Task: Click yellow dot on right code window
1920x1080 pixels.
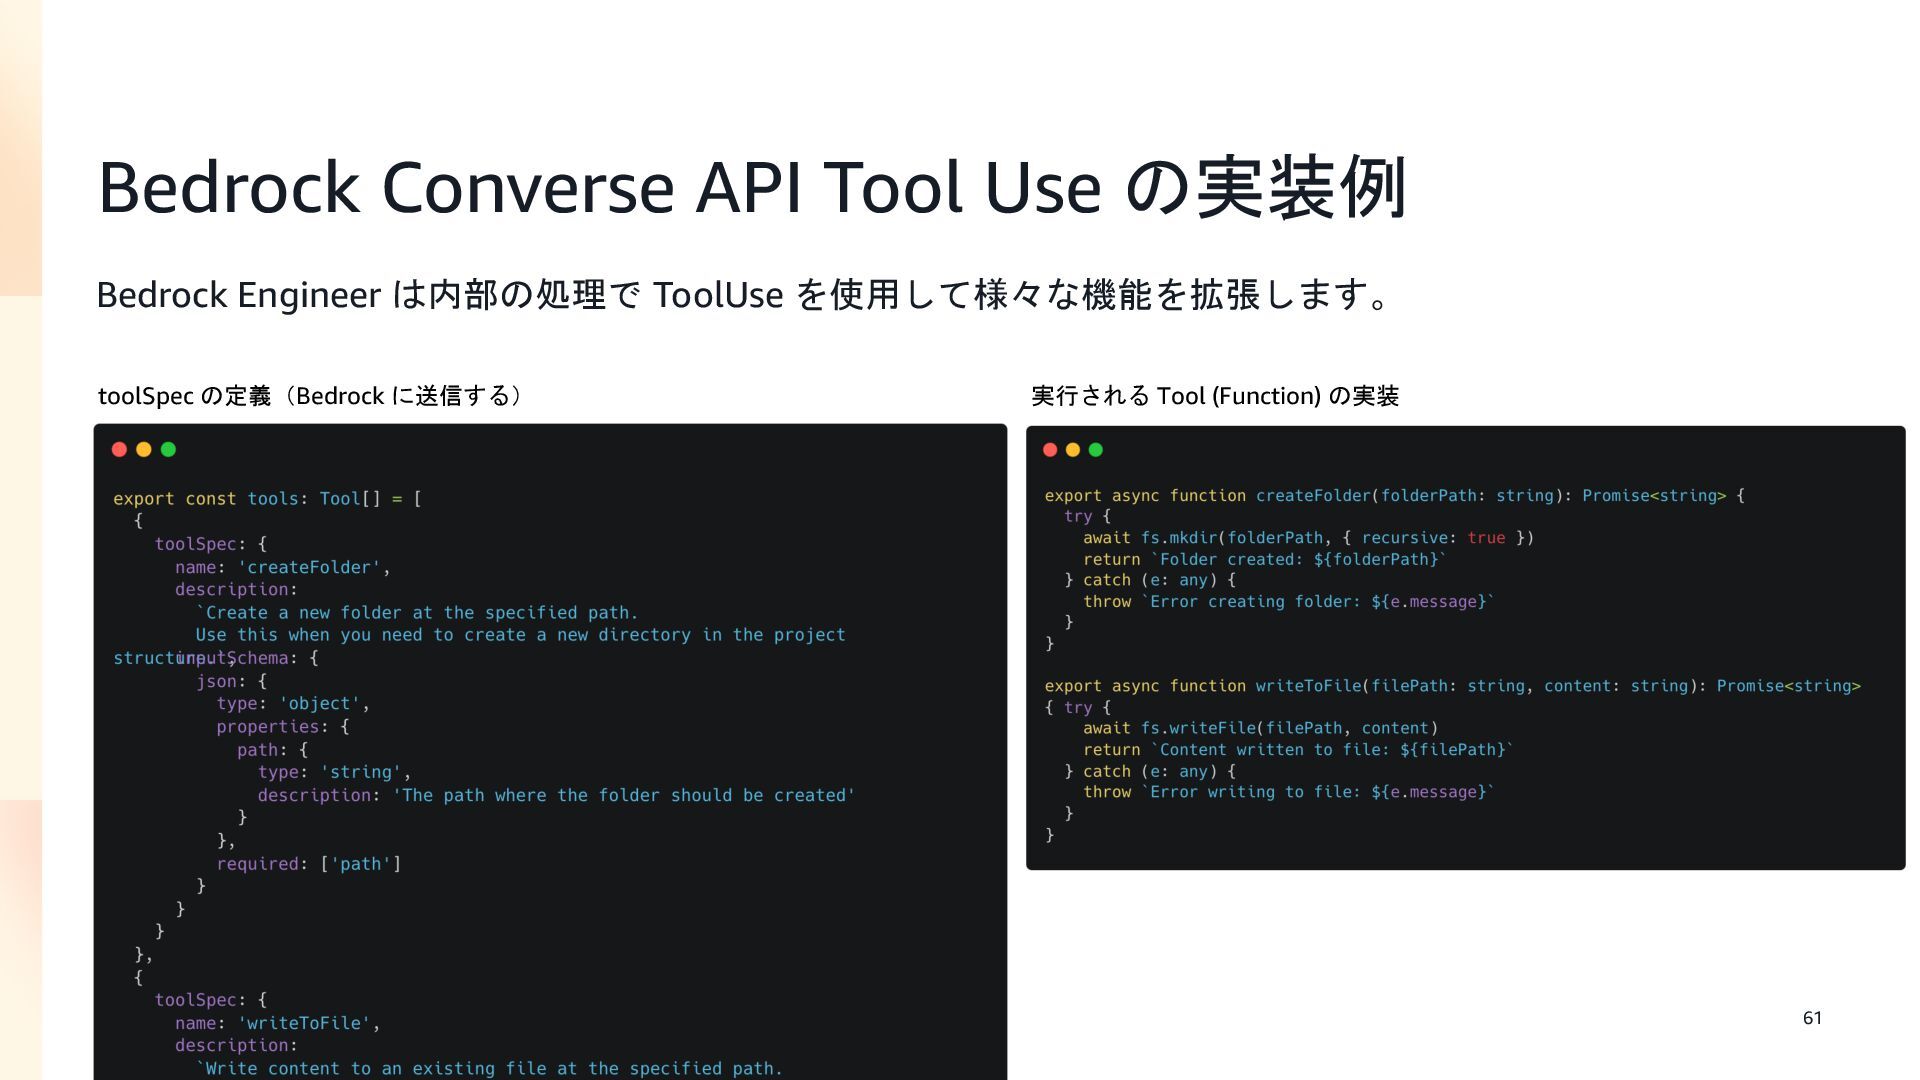Action: (x=1073, y=450)
